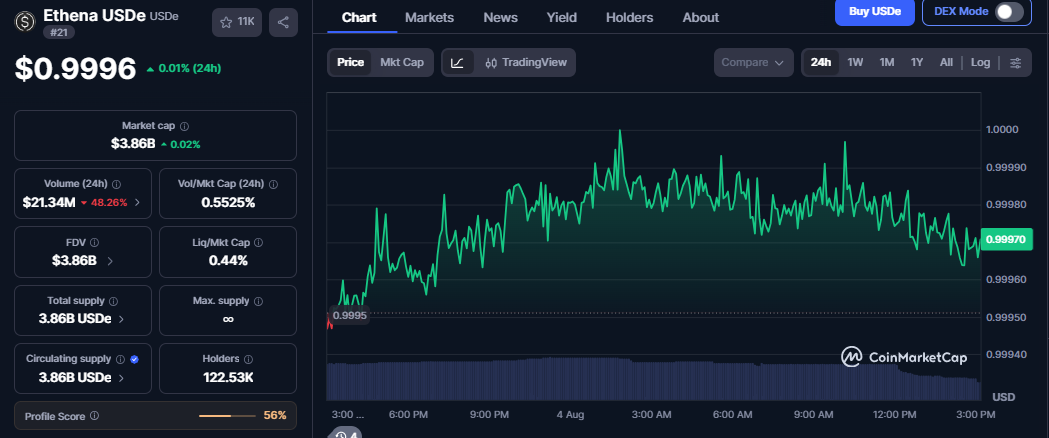Image resolution: width=1049 pixels, height=438 pixels.
Task: Click the Buy USDe button
Action: (874, 11)
